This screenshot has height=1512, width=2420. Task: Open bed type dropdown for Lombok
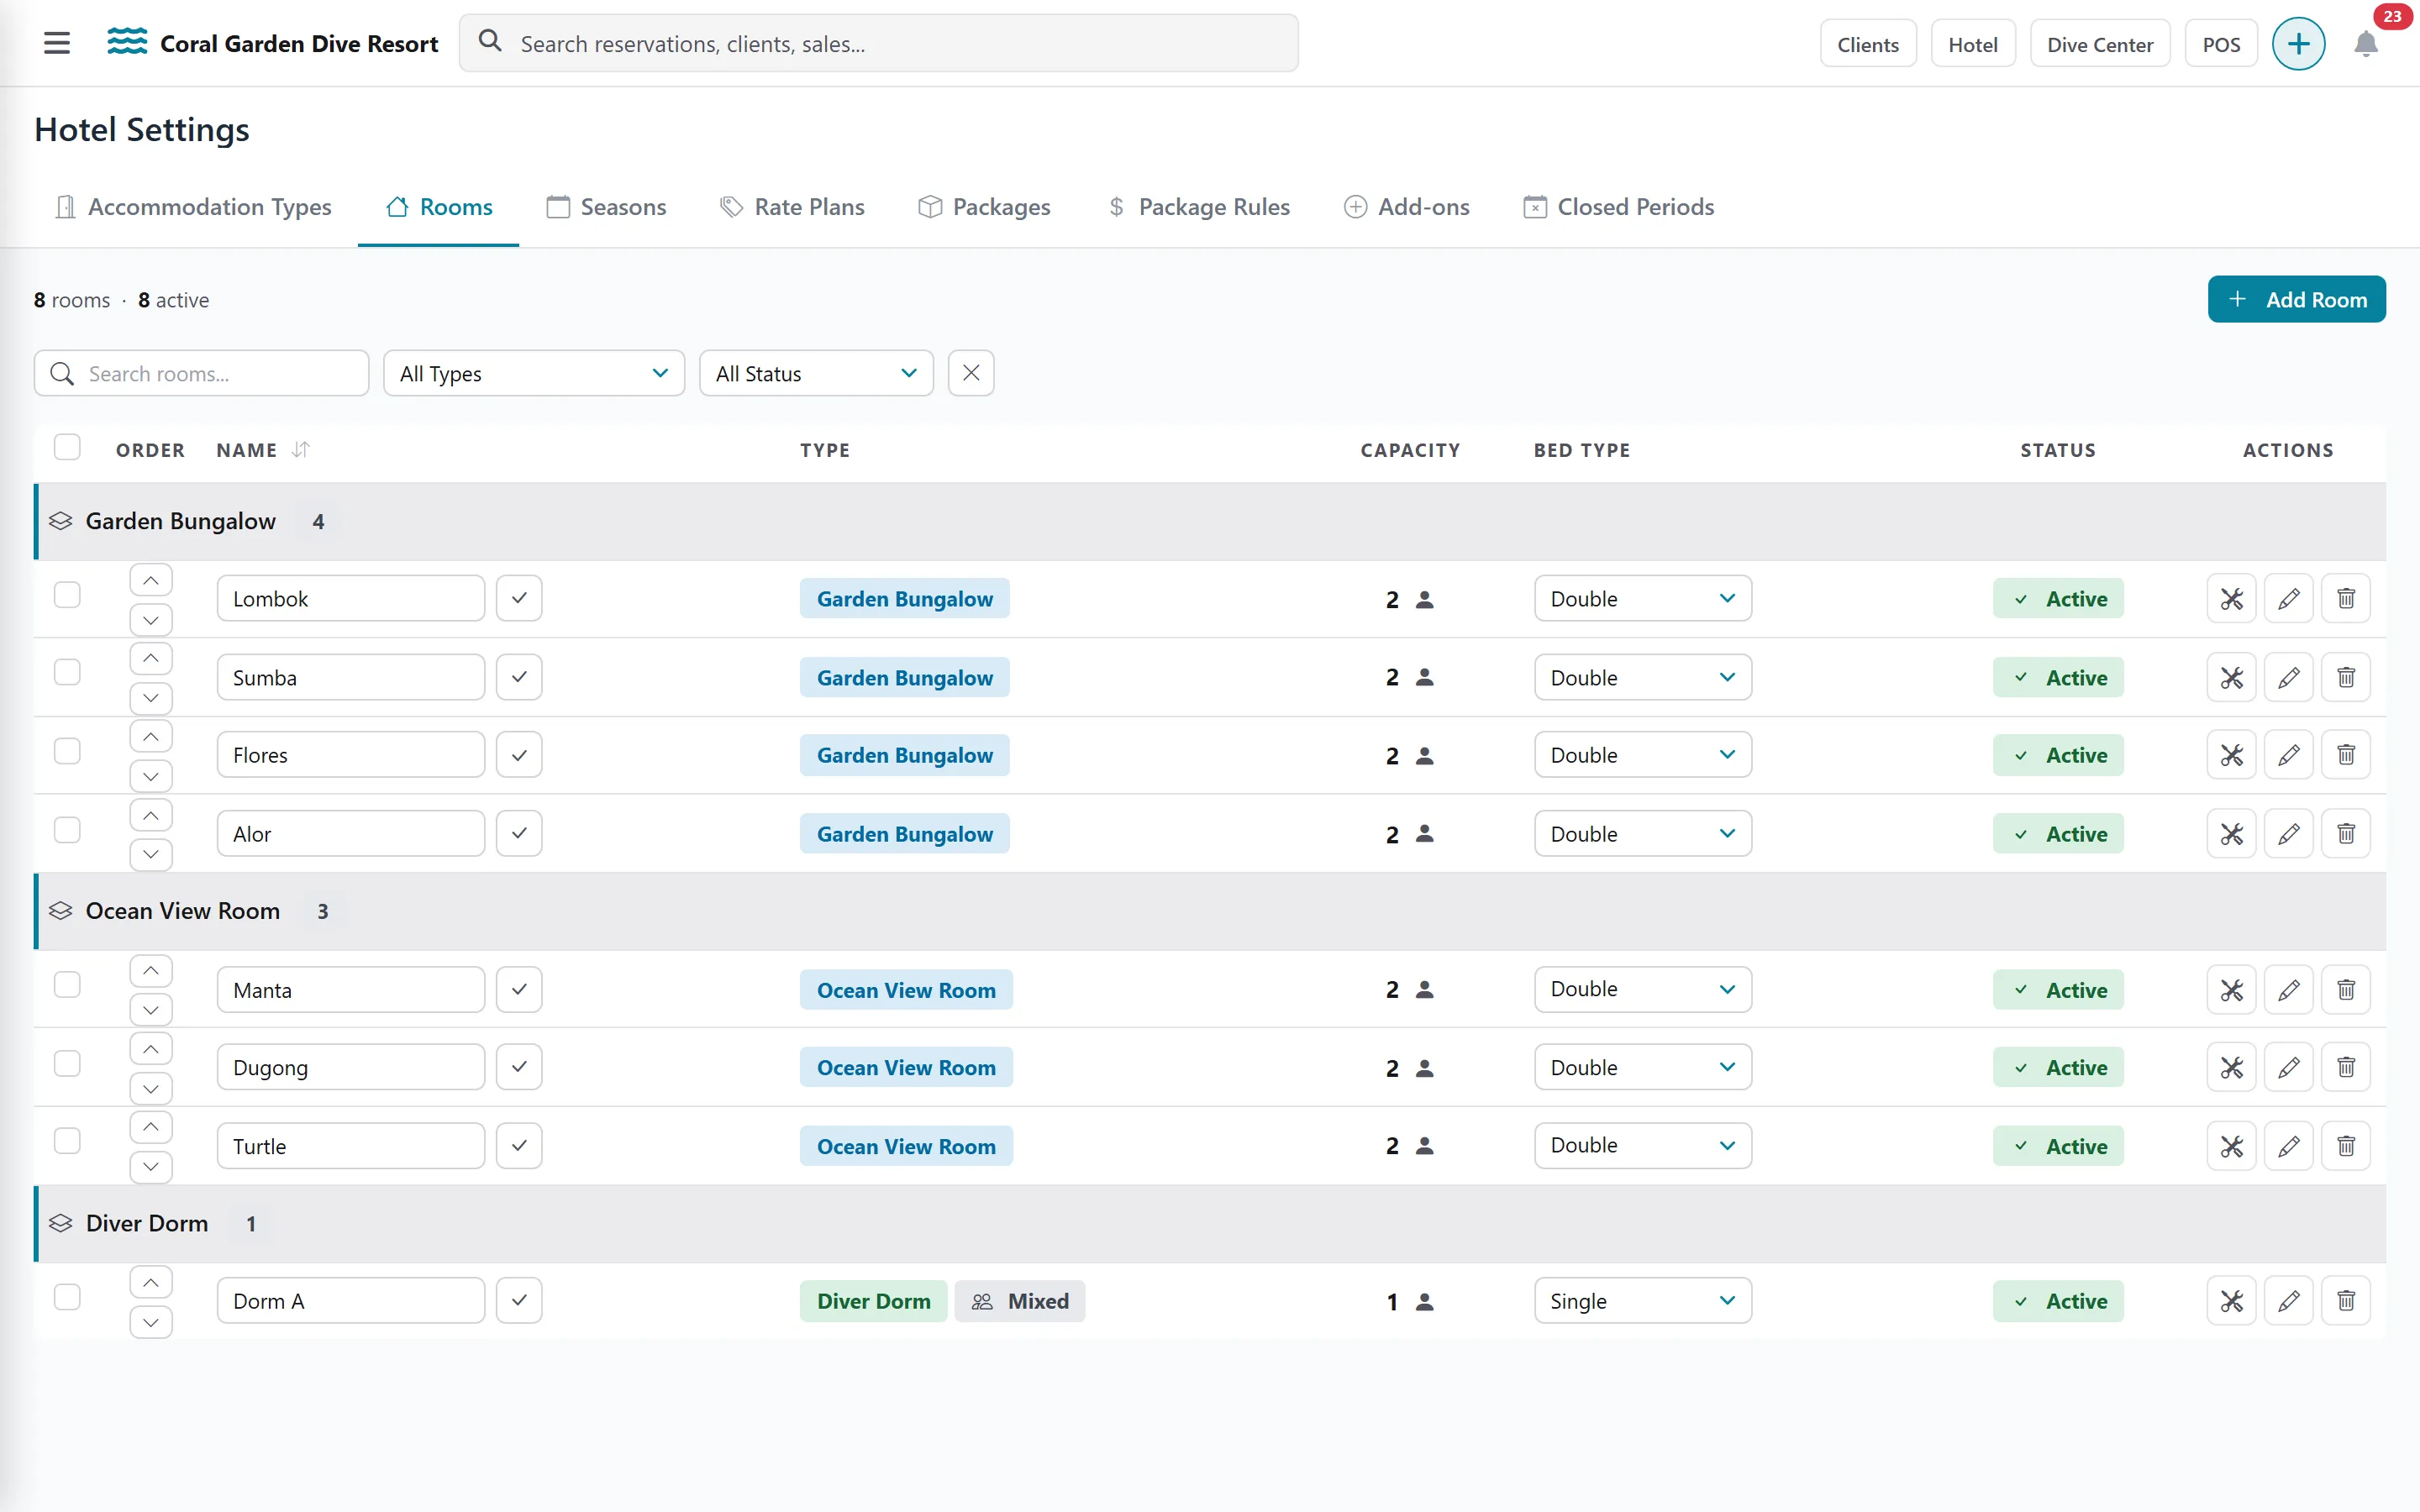click(x=1642, y=598)
